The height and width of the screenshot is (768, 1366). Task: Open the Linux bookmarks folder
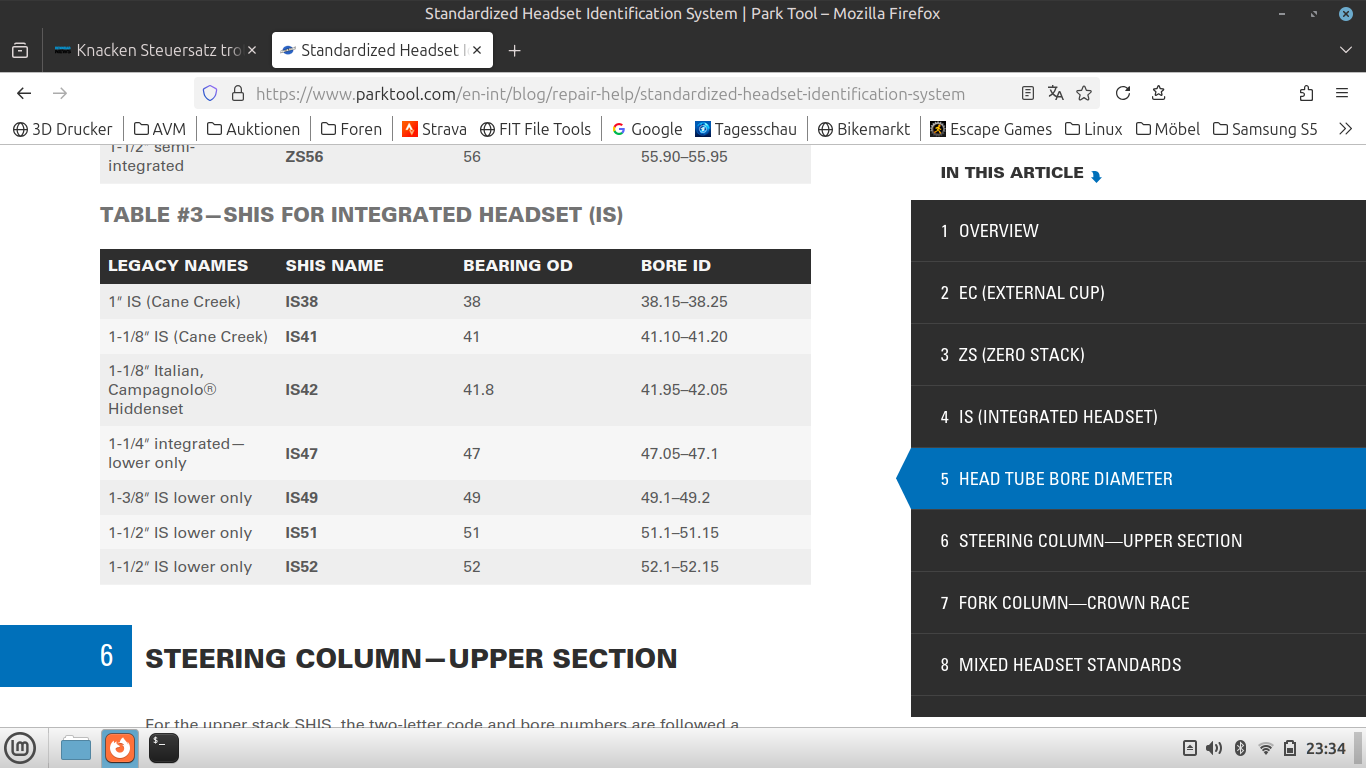[x=1093, y=129]
